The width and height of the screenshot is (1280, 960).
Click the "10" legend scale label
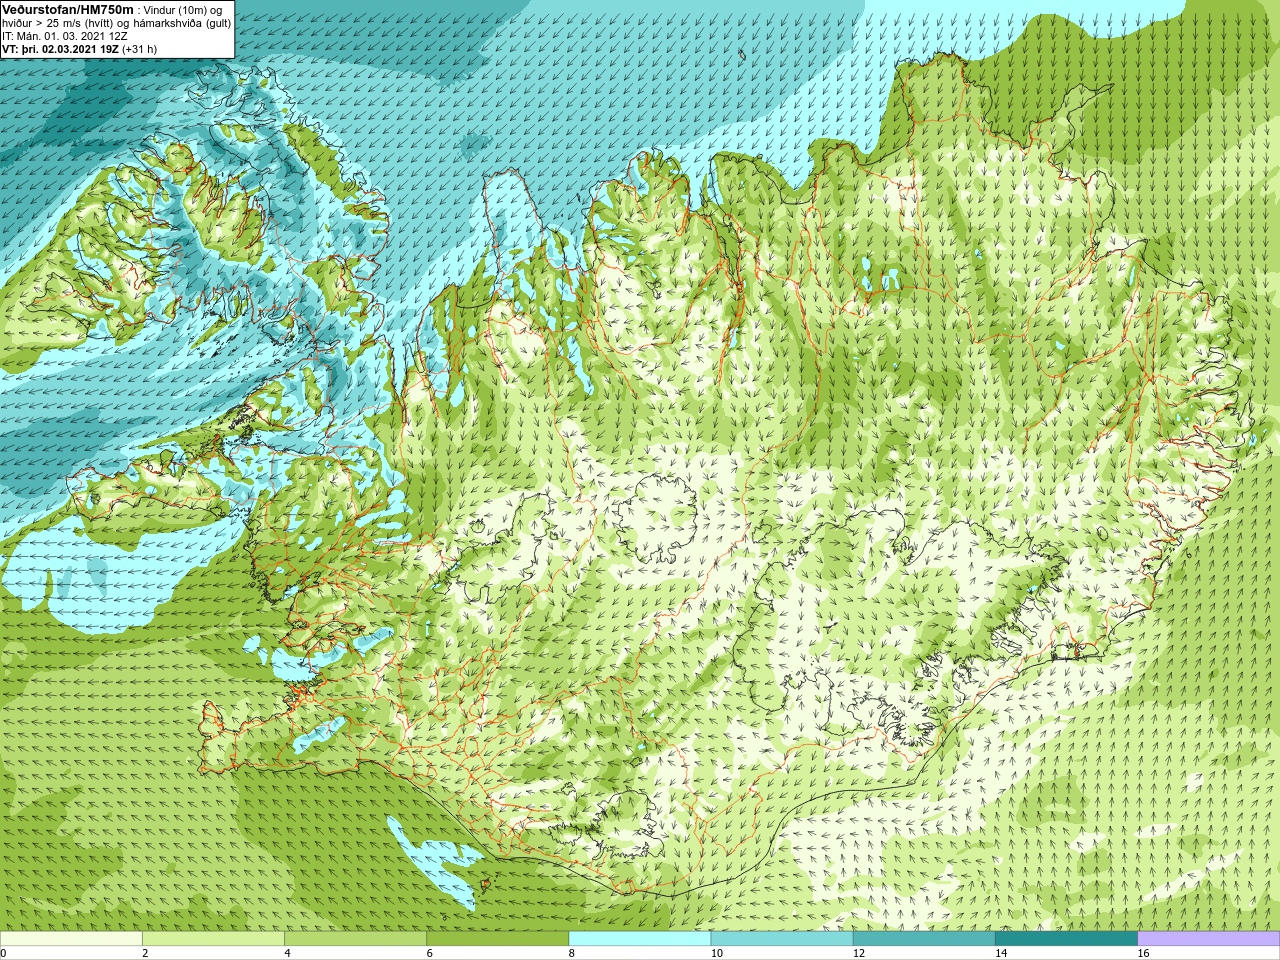pos(716,953)
